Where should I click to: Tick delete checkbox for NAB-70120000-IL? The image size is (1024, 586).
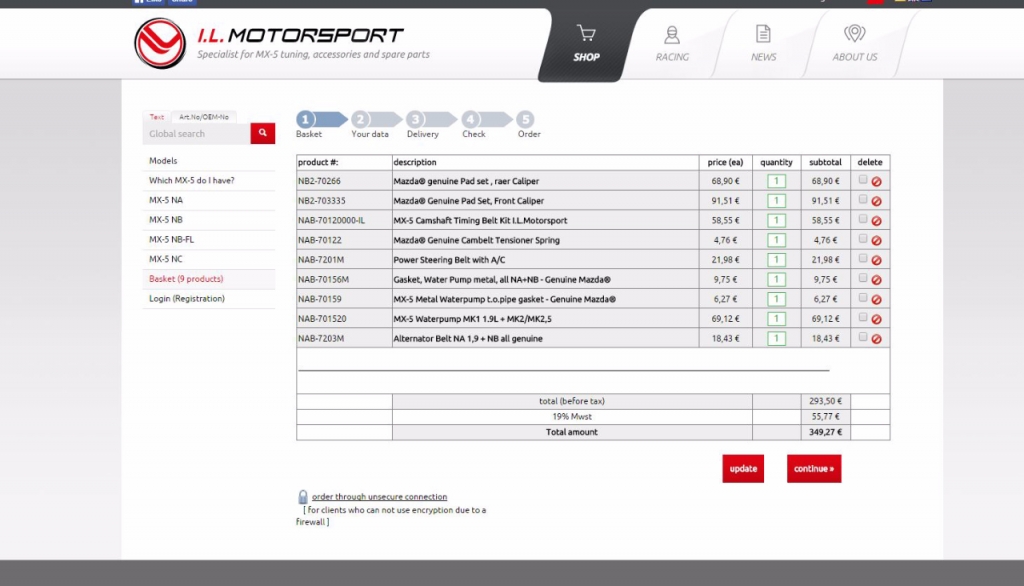click(863, 219)
